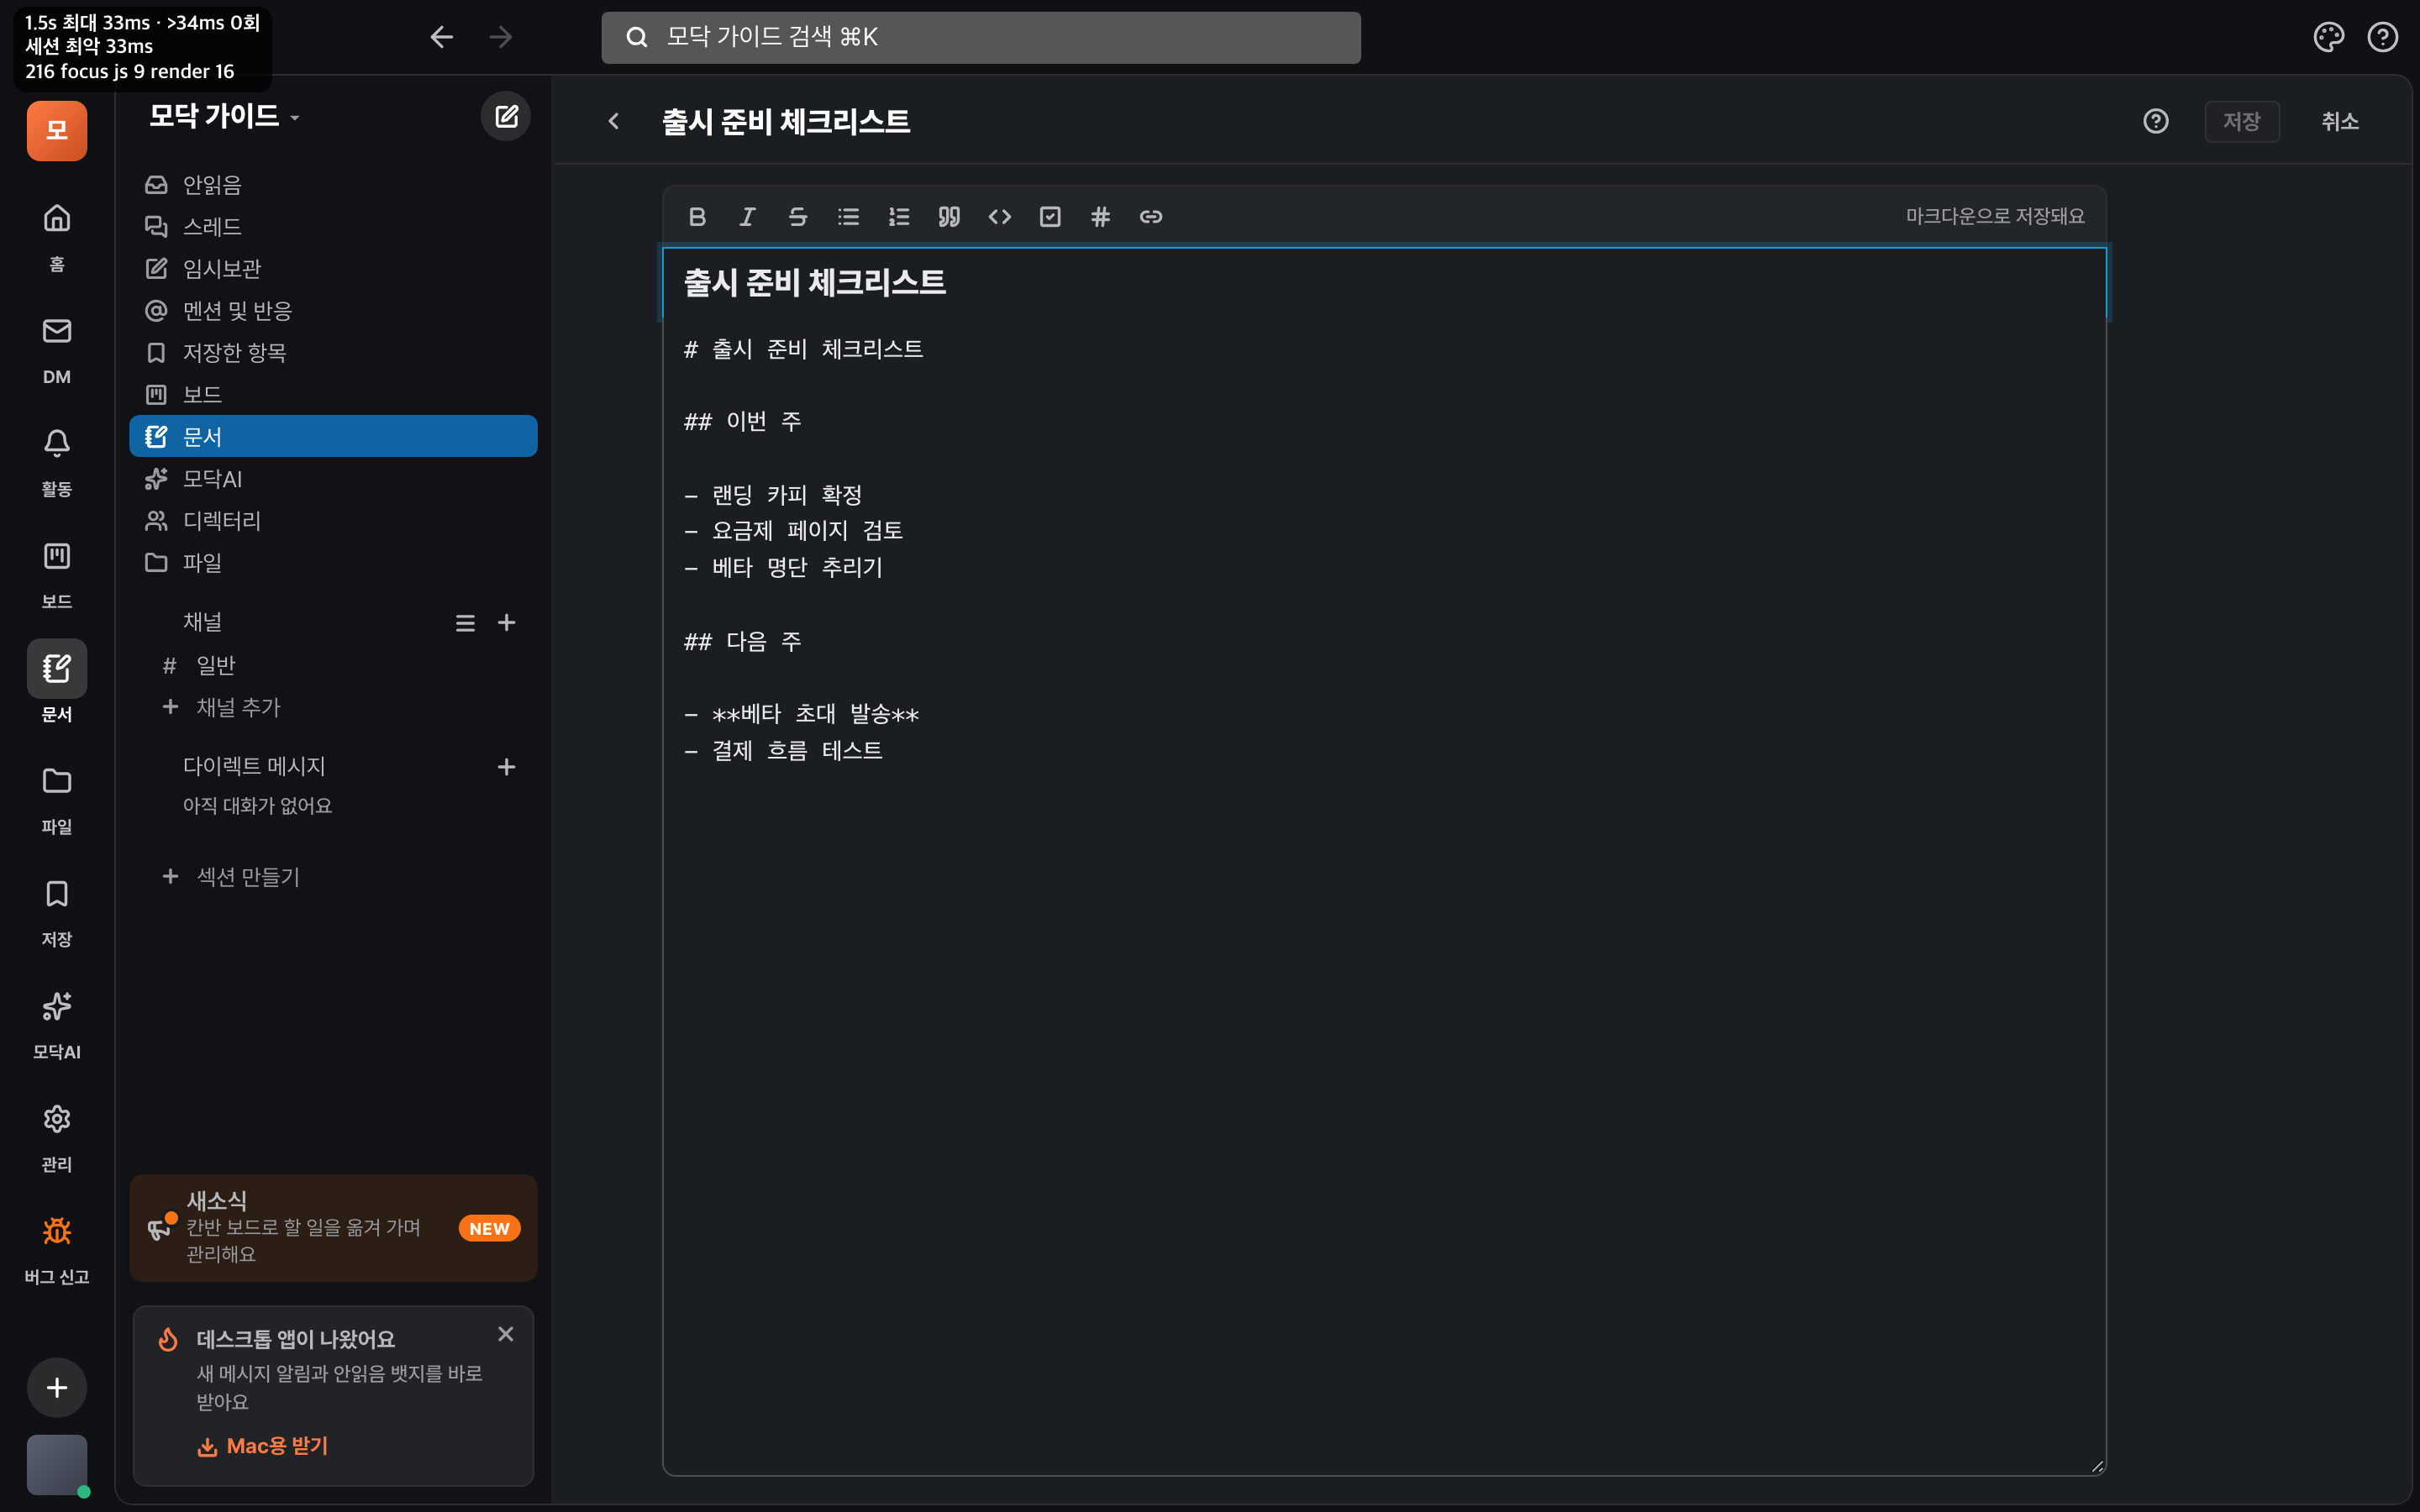
Task: Toggle bold formatting in the editor toolbar
Action: [x=697, y=216]
